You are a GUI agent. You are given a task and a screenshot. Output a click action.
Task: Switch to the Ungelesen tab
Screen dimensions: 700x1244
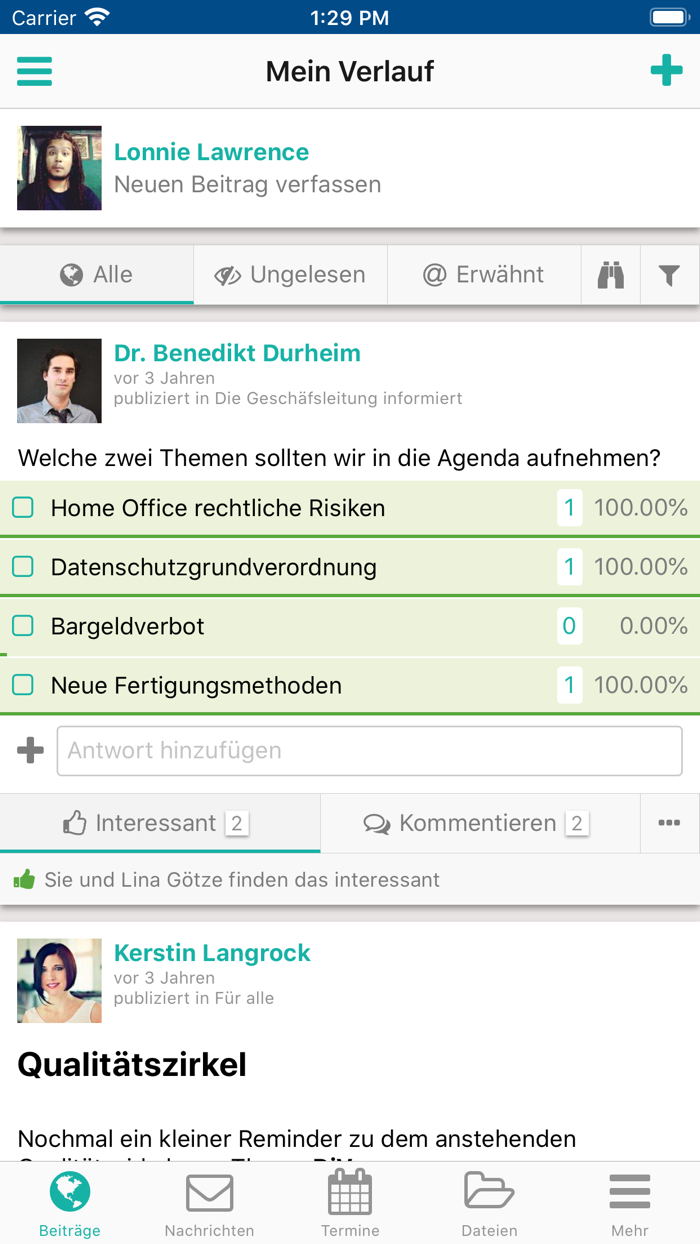(290, 274)
